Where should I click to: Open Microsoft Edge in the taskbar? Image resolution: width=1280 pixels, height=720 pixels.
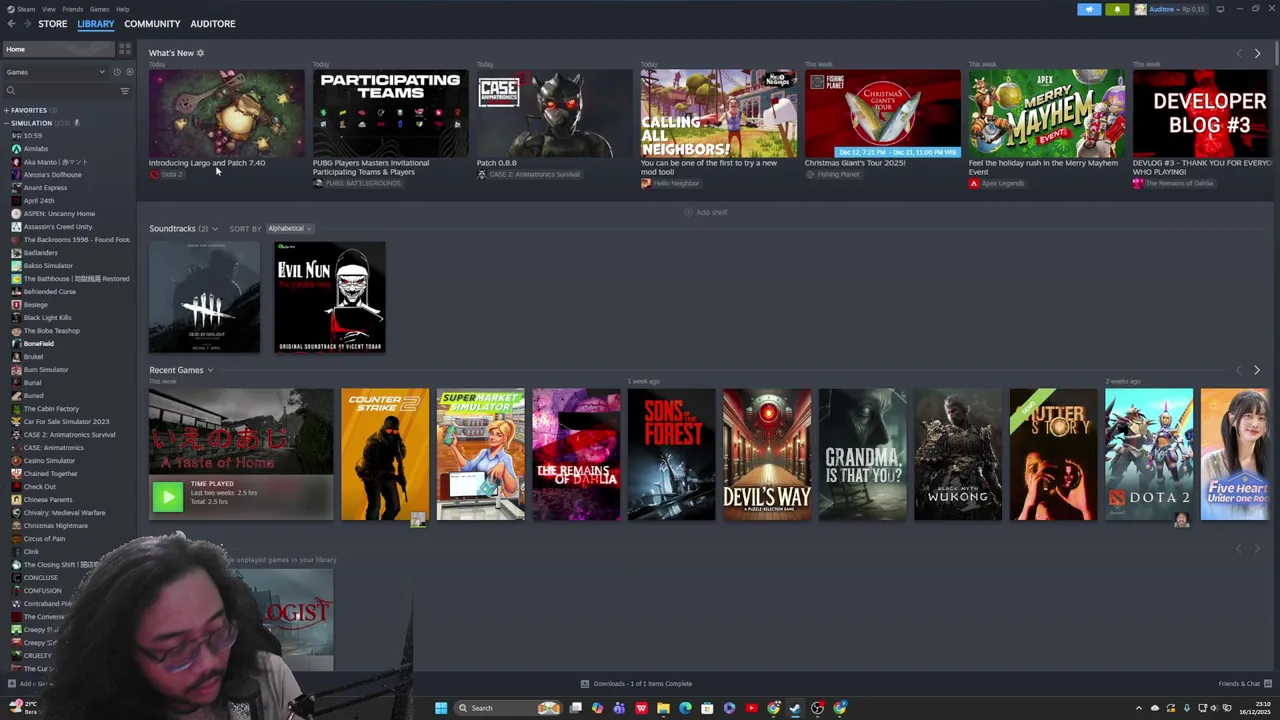pyautogui.click(x=685, y=708)
